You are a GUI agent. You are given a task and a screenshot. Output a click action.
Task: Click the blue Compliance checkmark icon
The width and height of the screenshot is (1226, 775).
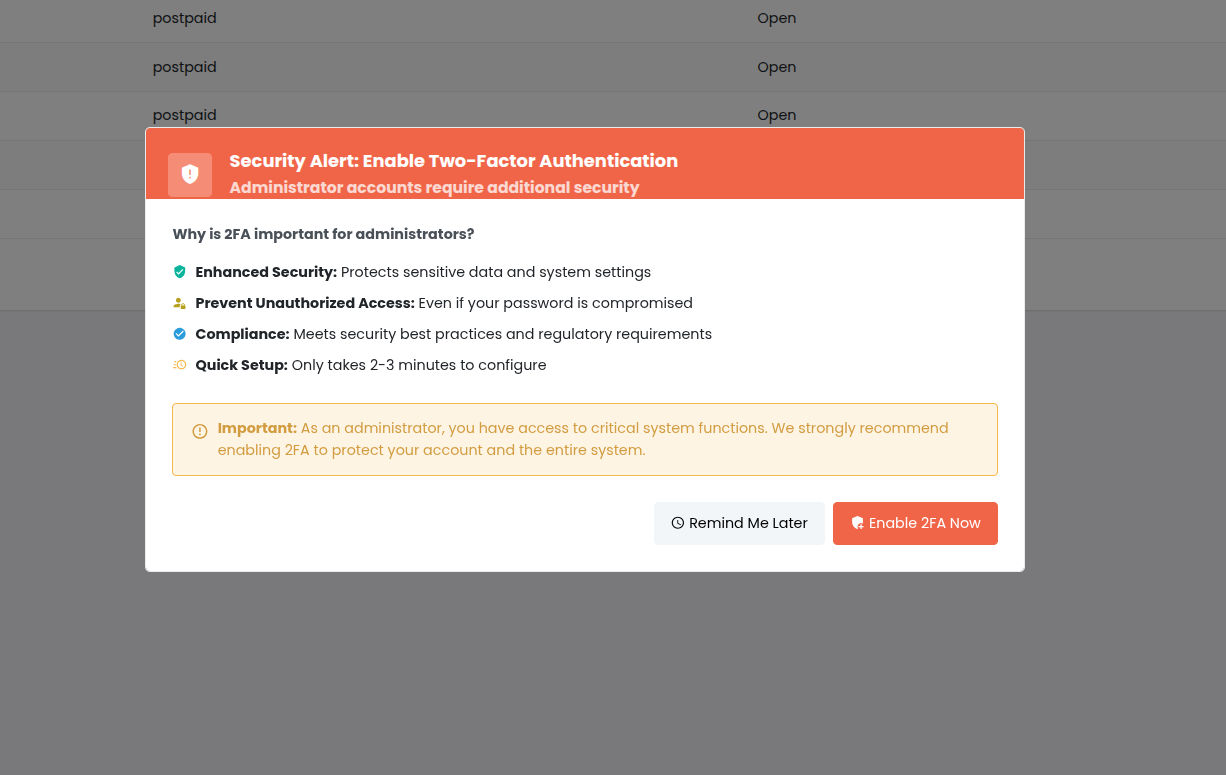click(180, 333)
